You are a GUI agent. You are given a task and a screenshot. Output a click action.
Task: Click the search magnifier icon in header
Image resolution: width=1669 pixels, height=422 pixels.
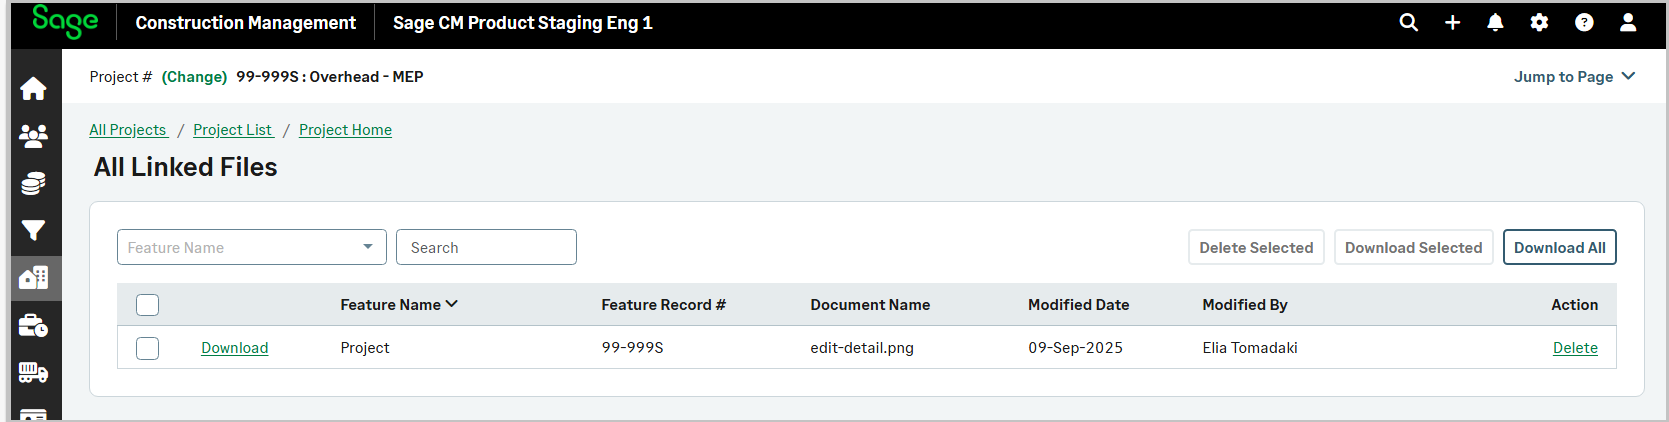pyautogui.click(x=1408, y=22)
